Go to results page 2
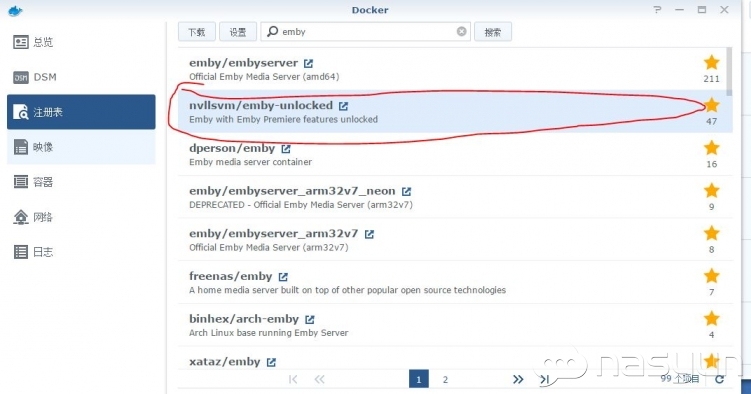Viewport: 751px width, 394px height. pyautogui.click(x=445, y=379)
